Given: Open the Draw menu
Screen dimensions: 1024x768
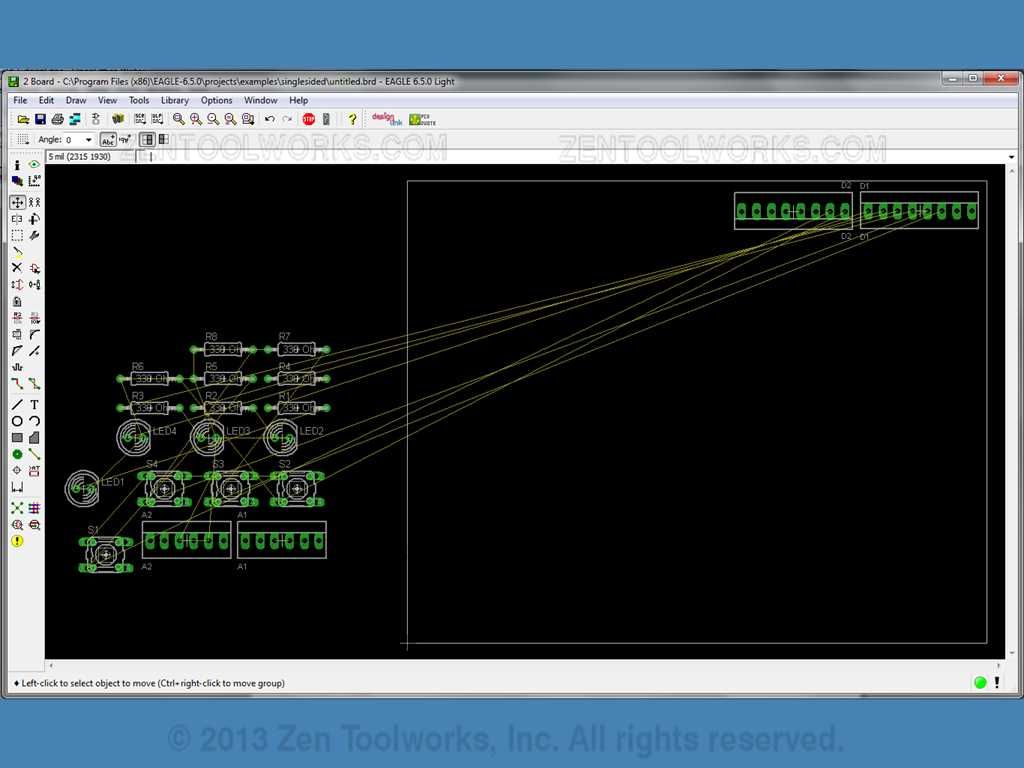Looking at the screenshot, I should click(76, 100).
